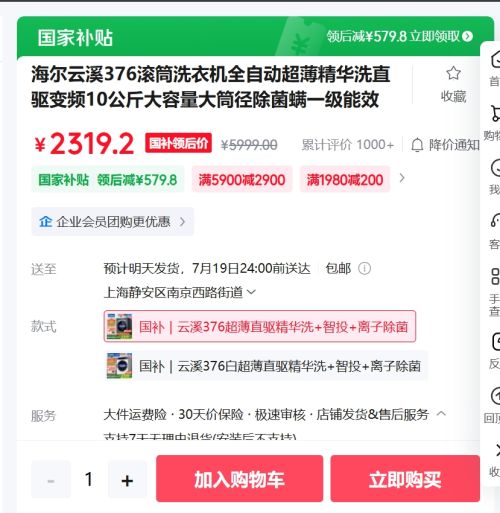Open the feedback icon in sidebar
This screenshot has height=513, width=500.
pyautogui.click(x=496, y=342)
